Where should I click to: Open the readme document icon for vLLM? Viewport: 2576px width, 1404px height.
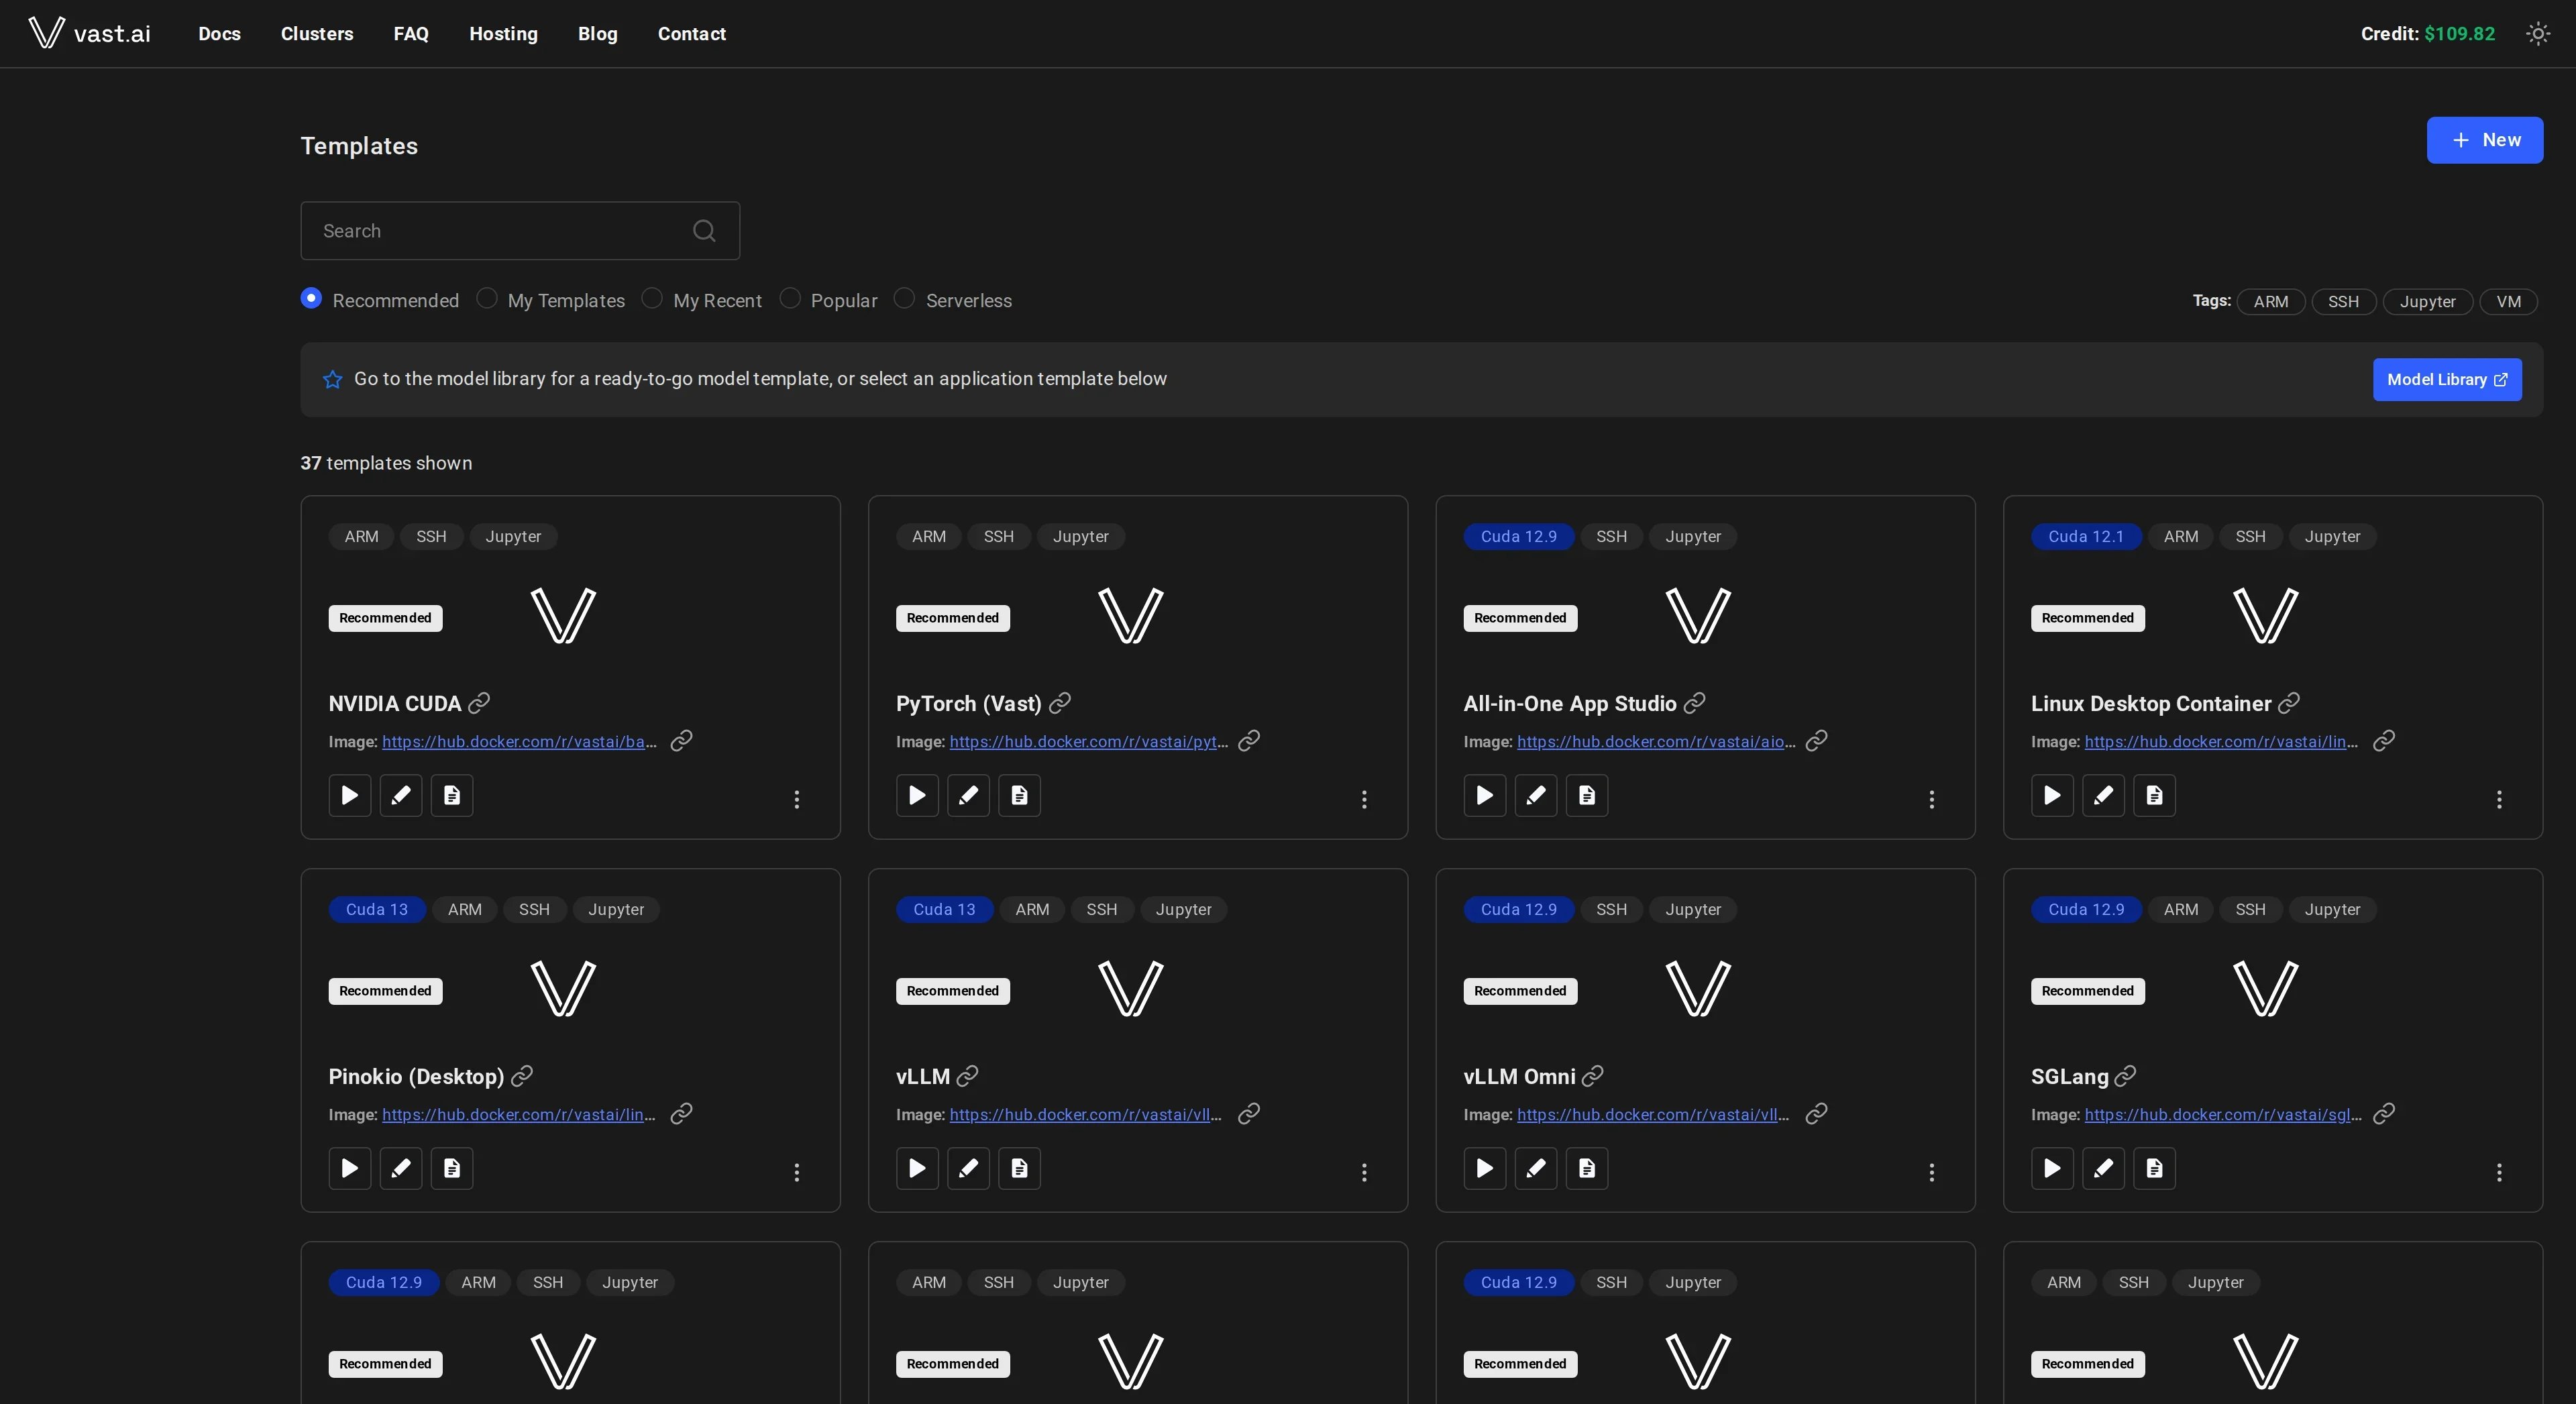pos(1019,1169)
